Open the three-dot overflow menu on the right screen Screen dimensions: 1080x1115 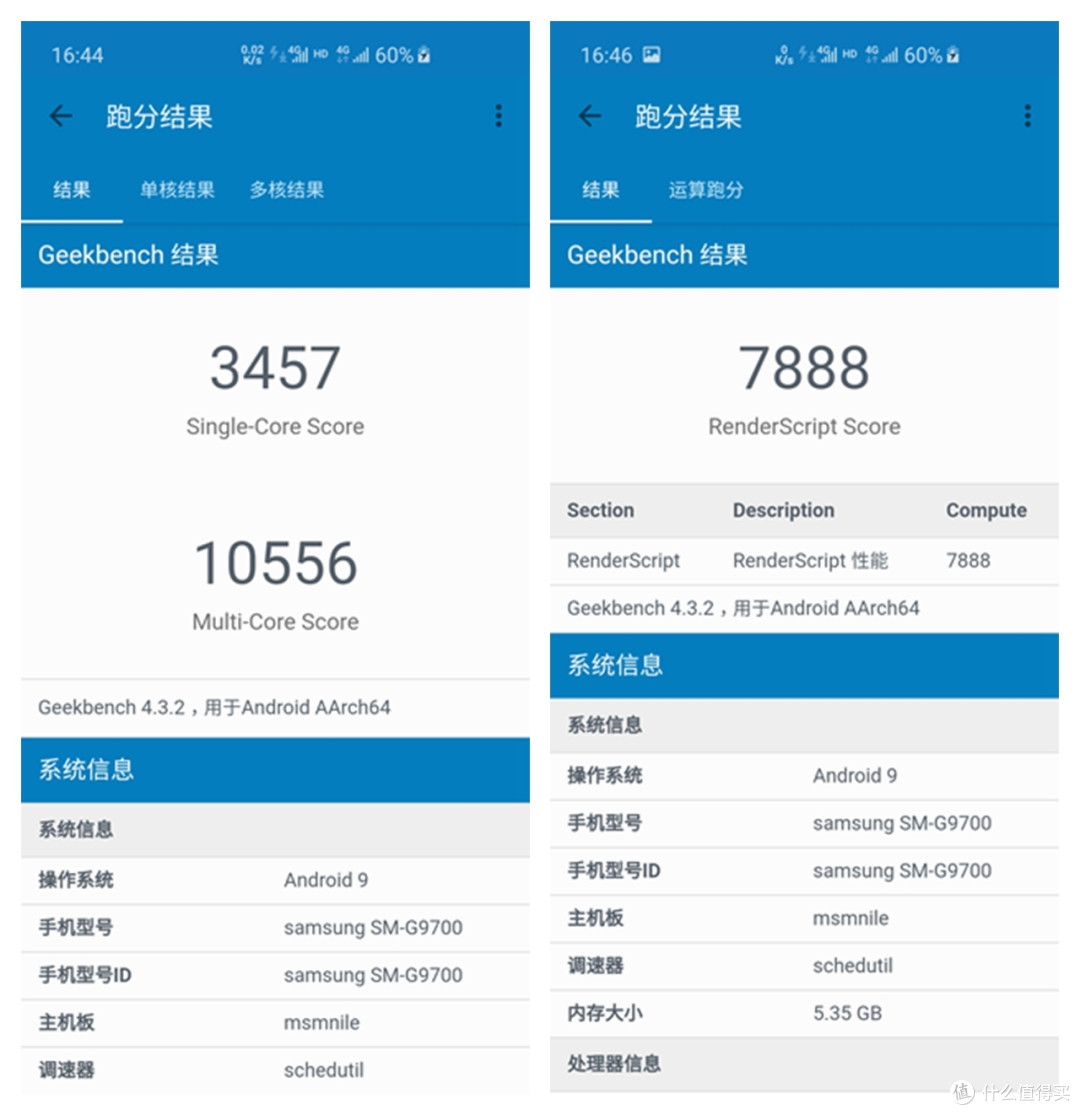[1027, 116]
